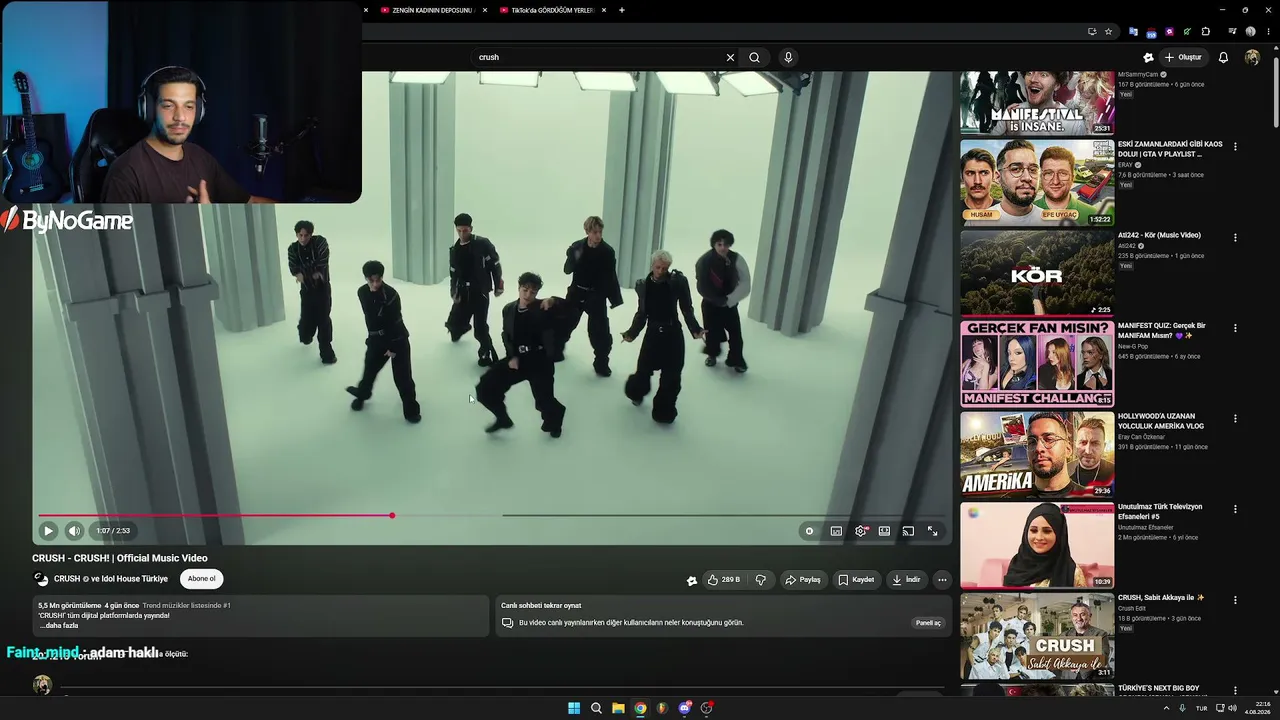Expand description with ...daha fazla
The image size is (1280, 720).
[x=59, y=626]
